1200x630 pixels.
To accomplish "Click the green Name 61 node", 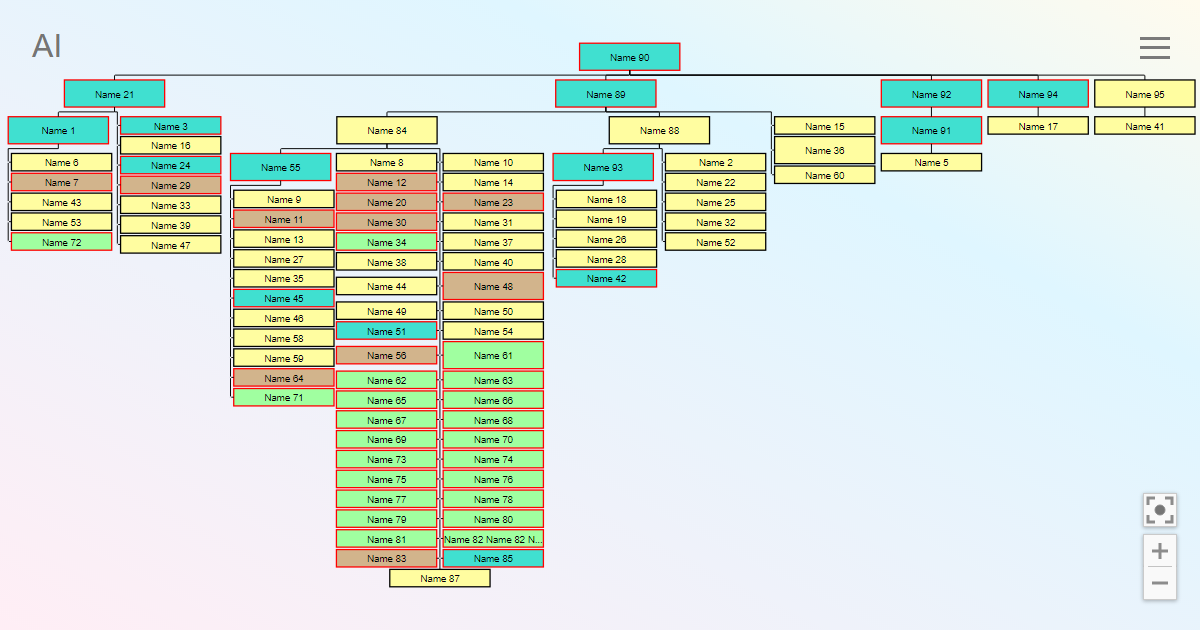I will (x=492, y=355).
